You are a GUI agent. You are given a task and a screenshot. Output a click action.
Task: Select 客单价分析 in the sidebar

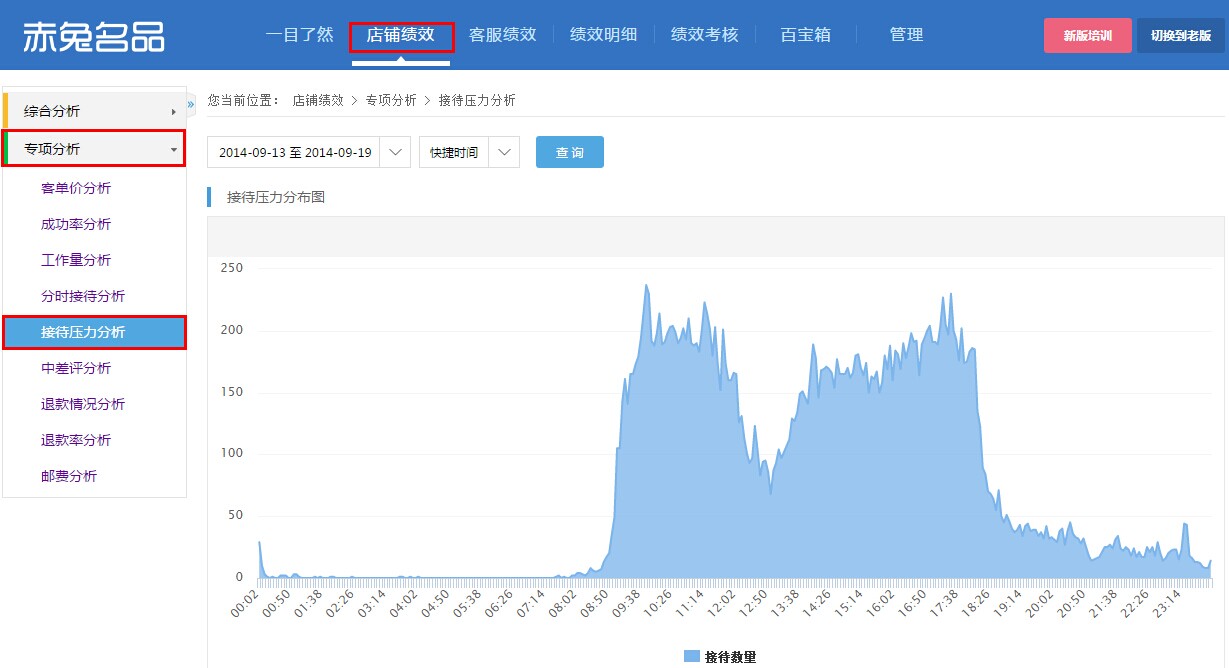click(76, 188)
